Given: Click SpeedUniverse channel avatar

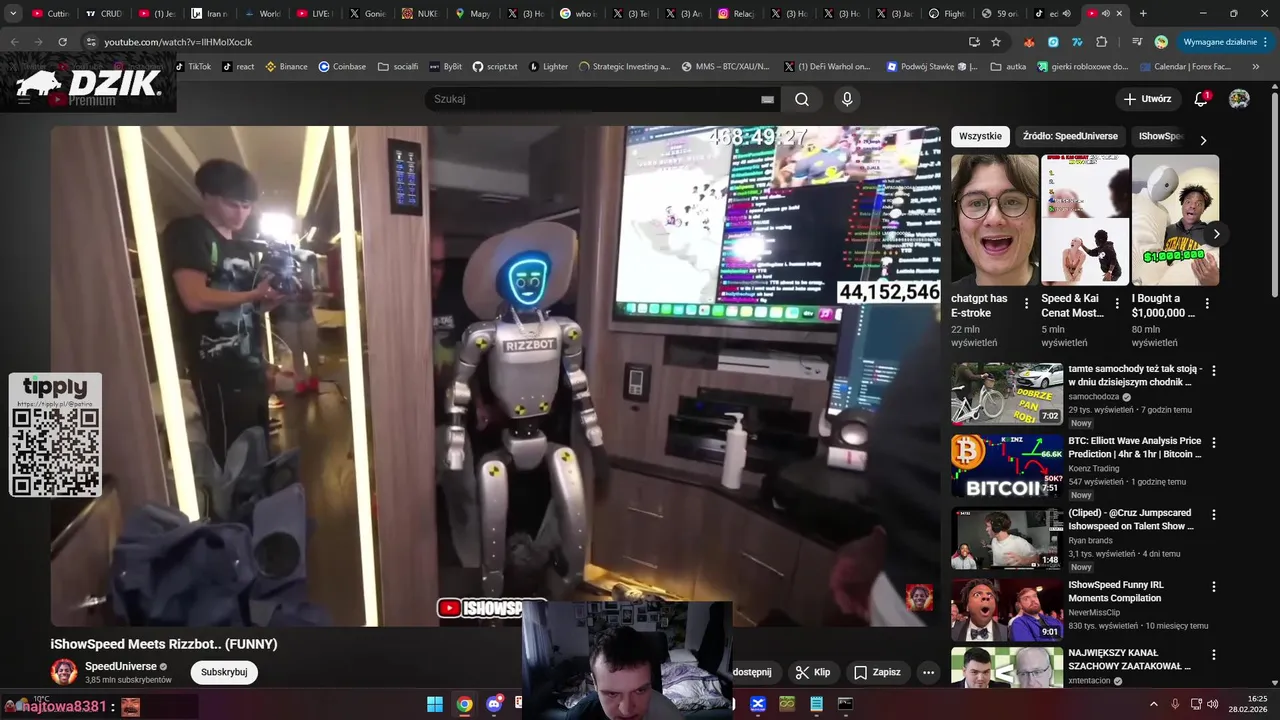Looking at the screenshot, I should [x=64, y=672].
